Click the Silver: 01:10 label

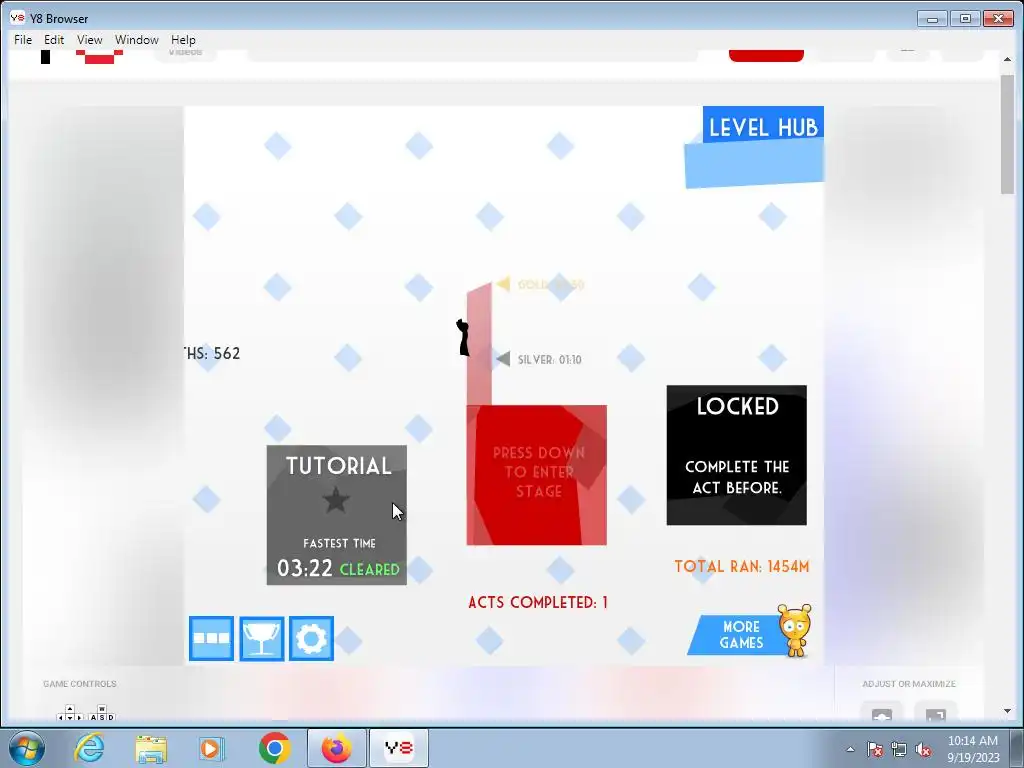pos(549,360)
